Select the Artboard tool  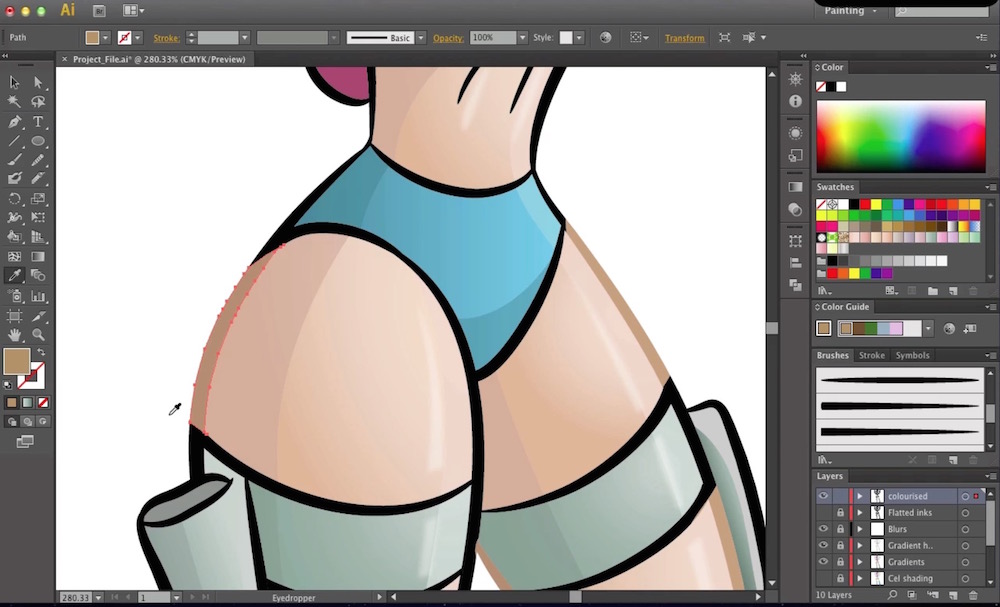click(15, 316)
